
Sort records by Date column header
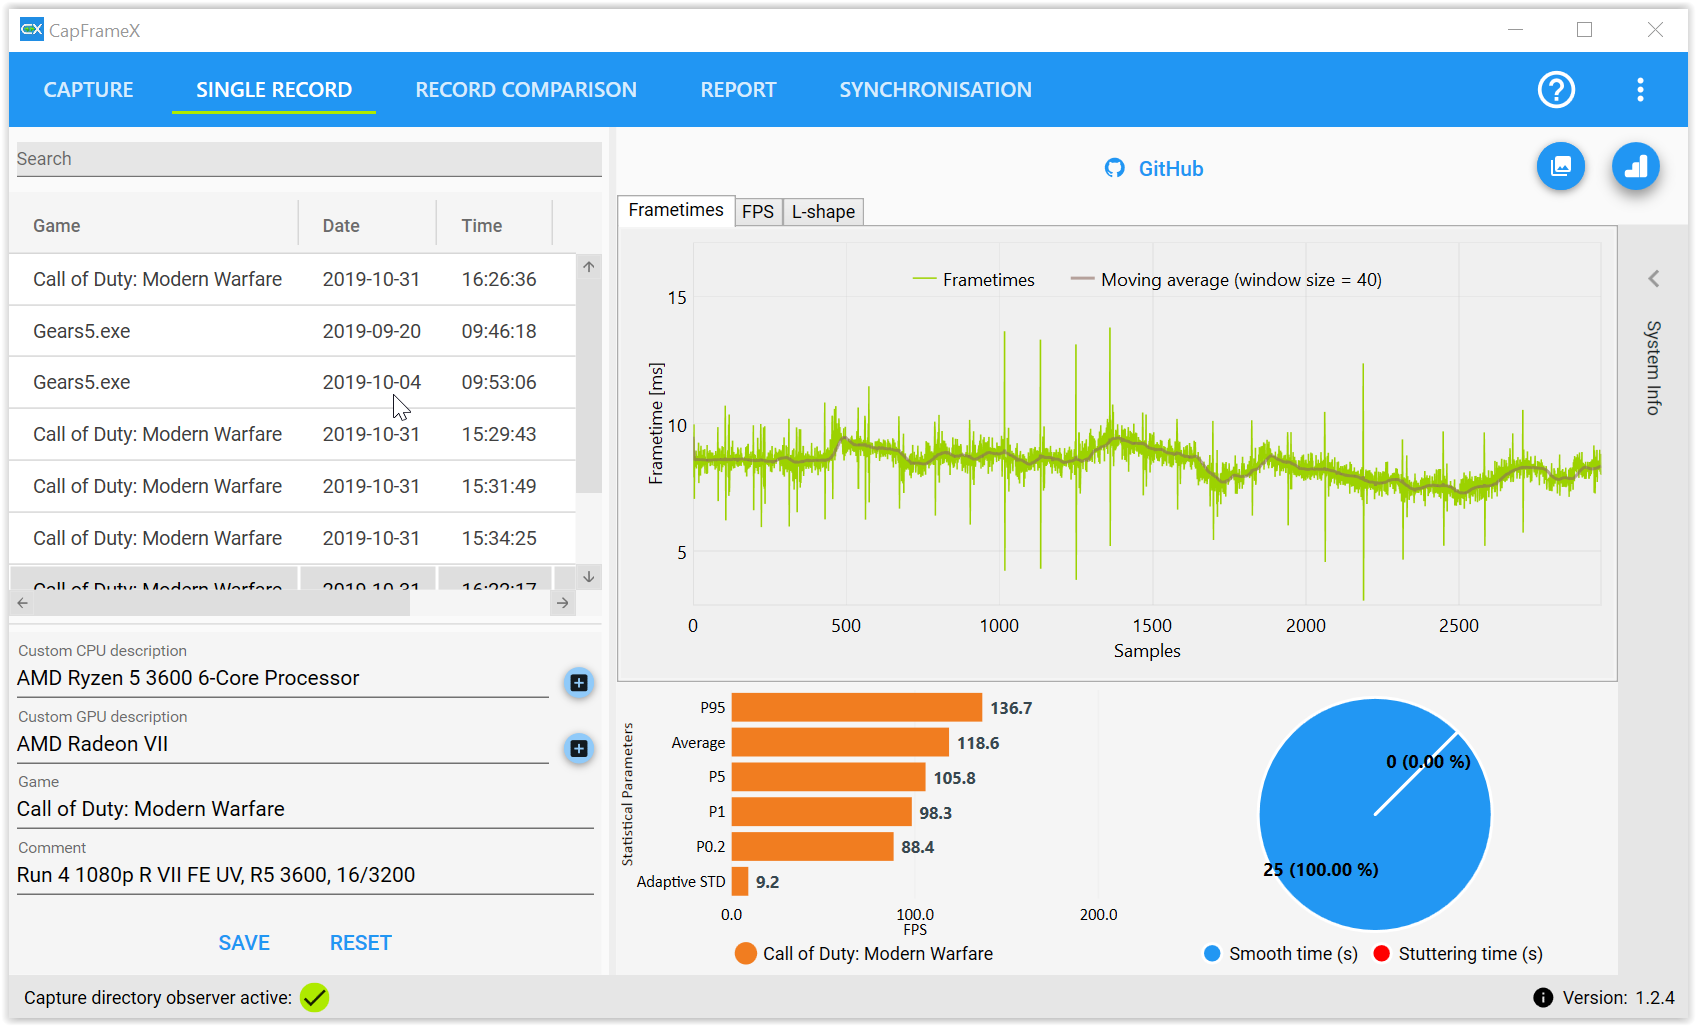click(368, 226)
